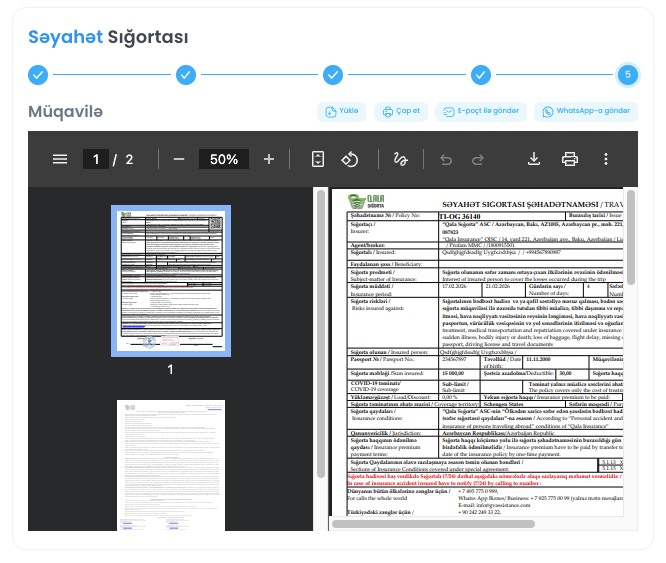The image size is (666, 563).
Task: Click the fit to page icon
Action: tap(318, 159)
